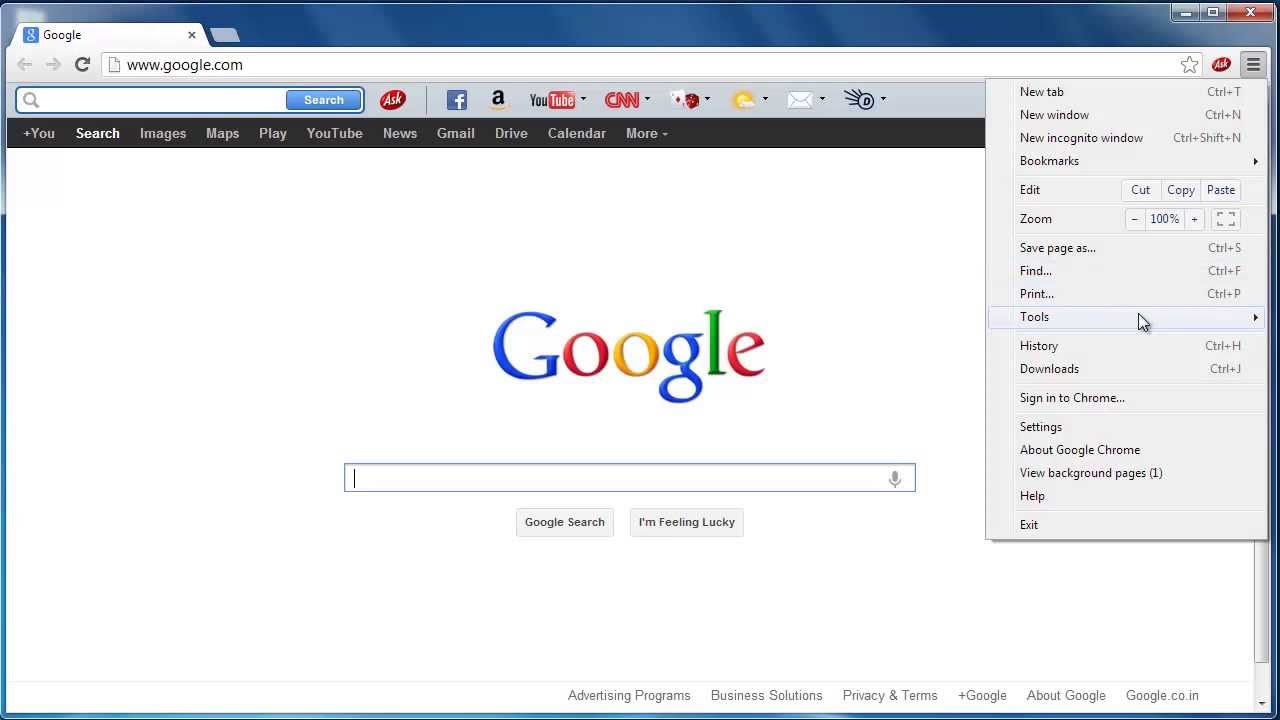Increase zoom with the plus control
The image size is (1280, 720).
coord(1194,219)
